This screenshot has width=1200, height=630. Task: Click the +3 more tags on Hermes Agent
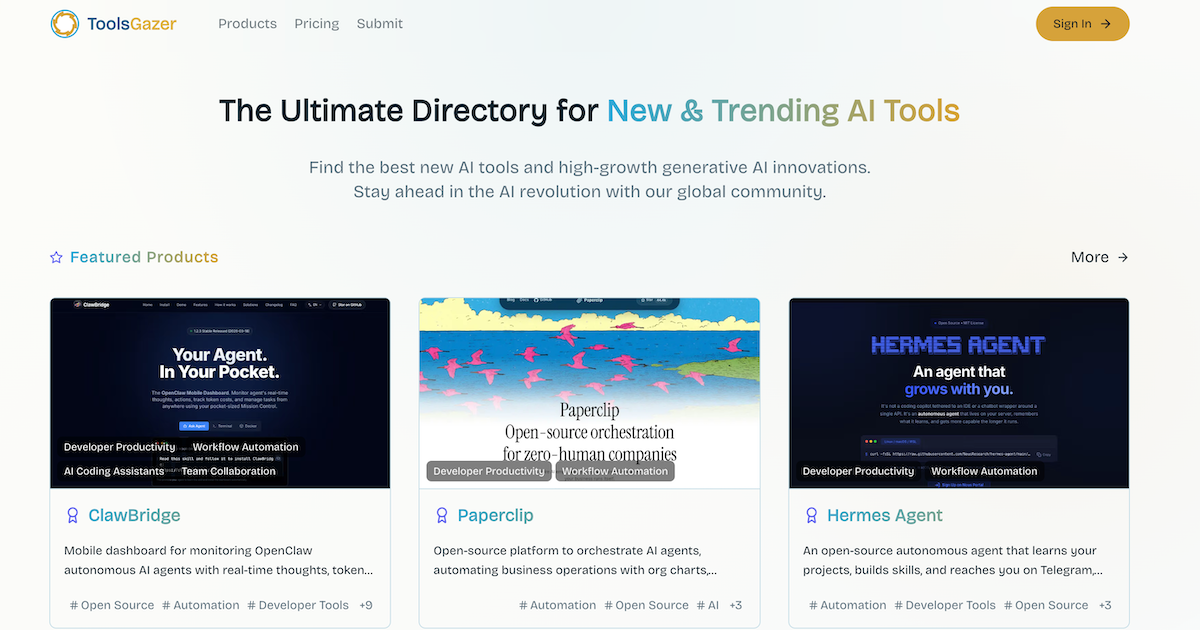1105,605
